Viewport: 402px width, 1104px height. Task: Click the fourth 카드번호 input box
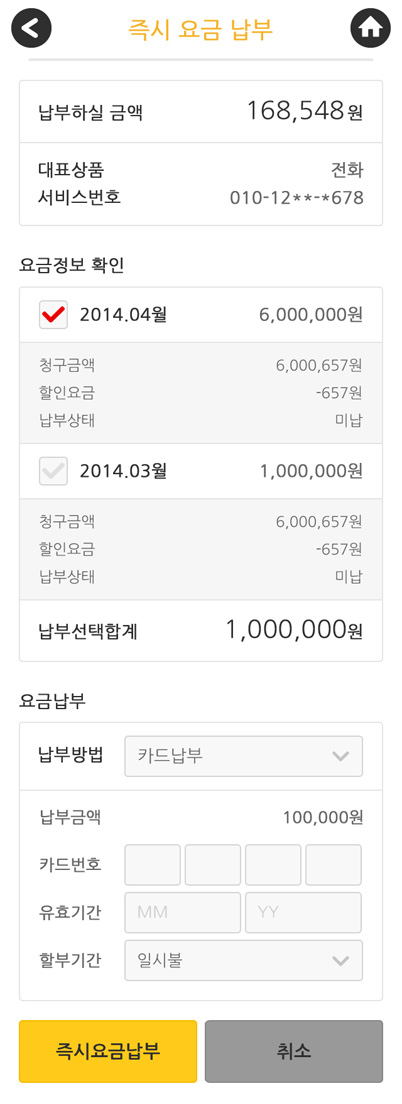pos(334,865)
